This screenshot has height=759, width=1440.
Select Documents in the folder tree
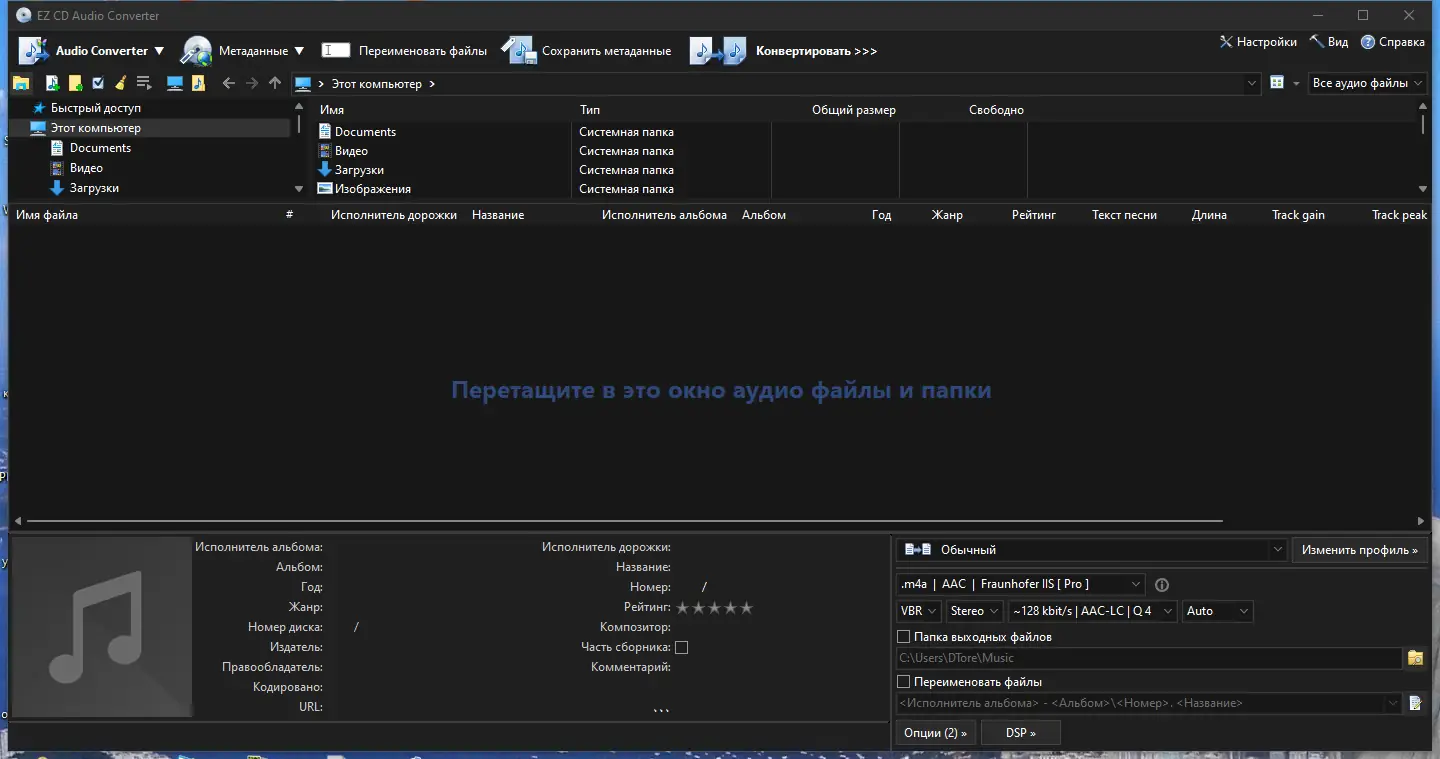click(100, 148)
